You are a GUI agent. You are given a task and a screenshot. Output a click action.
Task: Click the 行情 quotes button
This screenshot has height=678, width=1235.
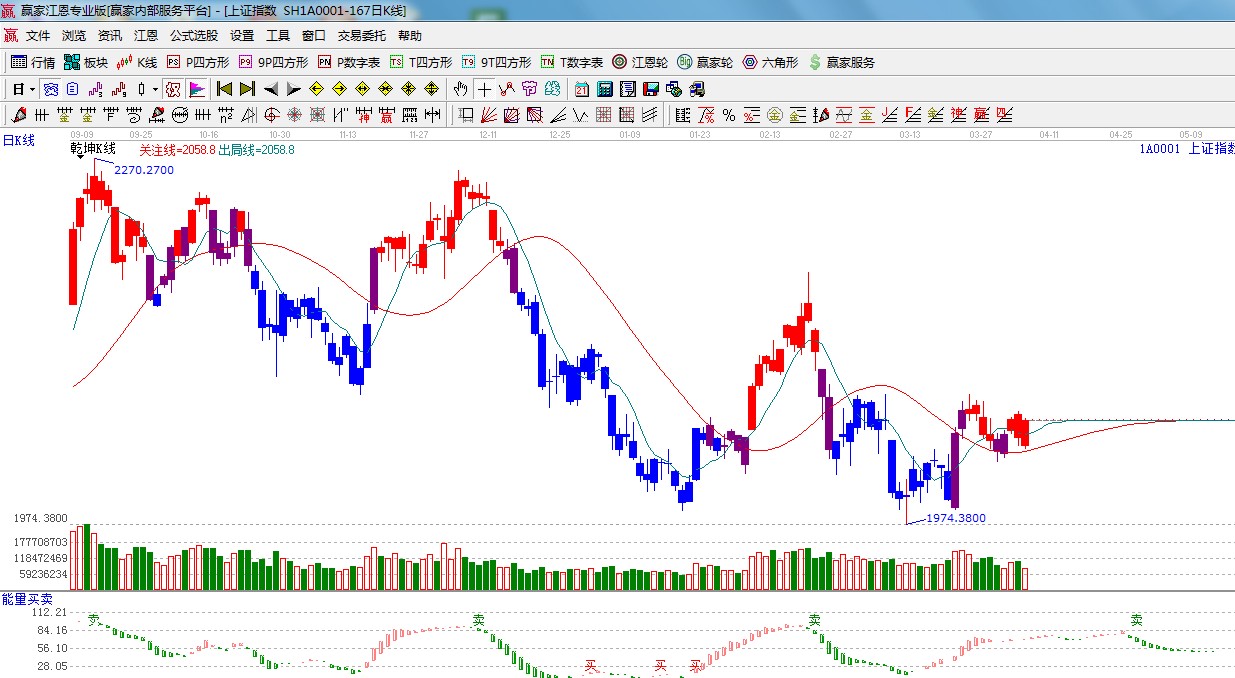pyautogui.click(x=33, y=62)
